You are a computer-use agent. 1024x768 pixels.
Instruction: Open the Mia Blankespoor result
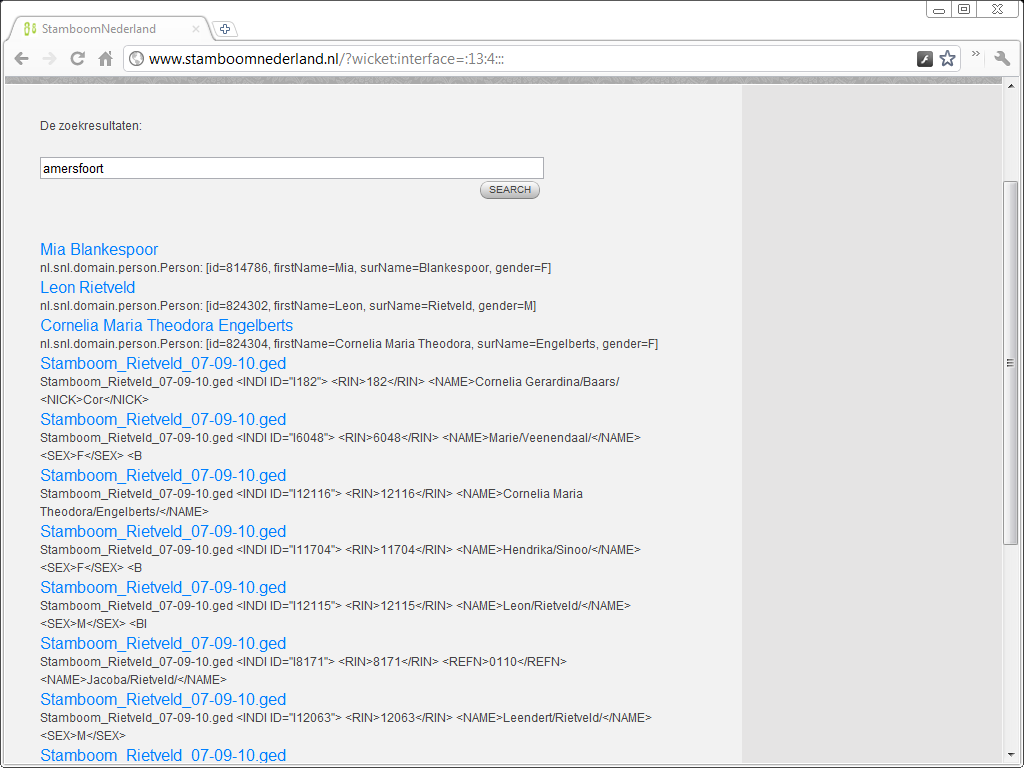tap(99, 249)
